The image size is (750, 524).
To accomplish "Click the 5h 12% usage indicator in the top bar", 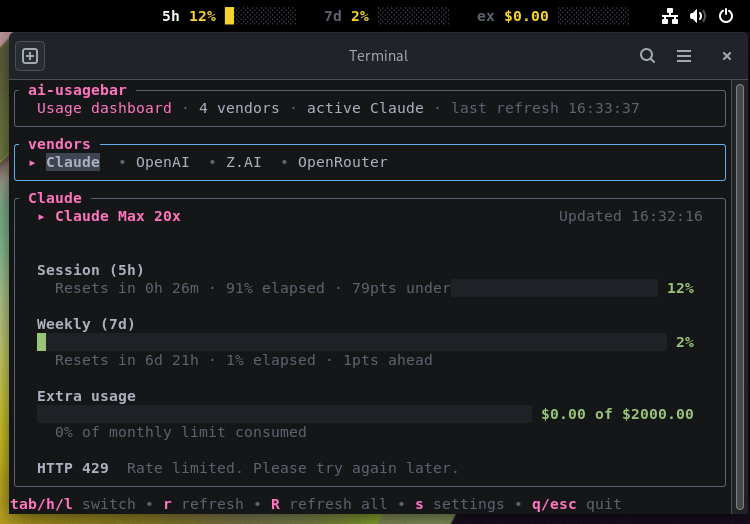I will tap(229, 16).
